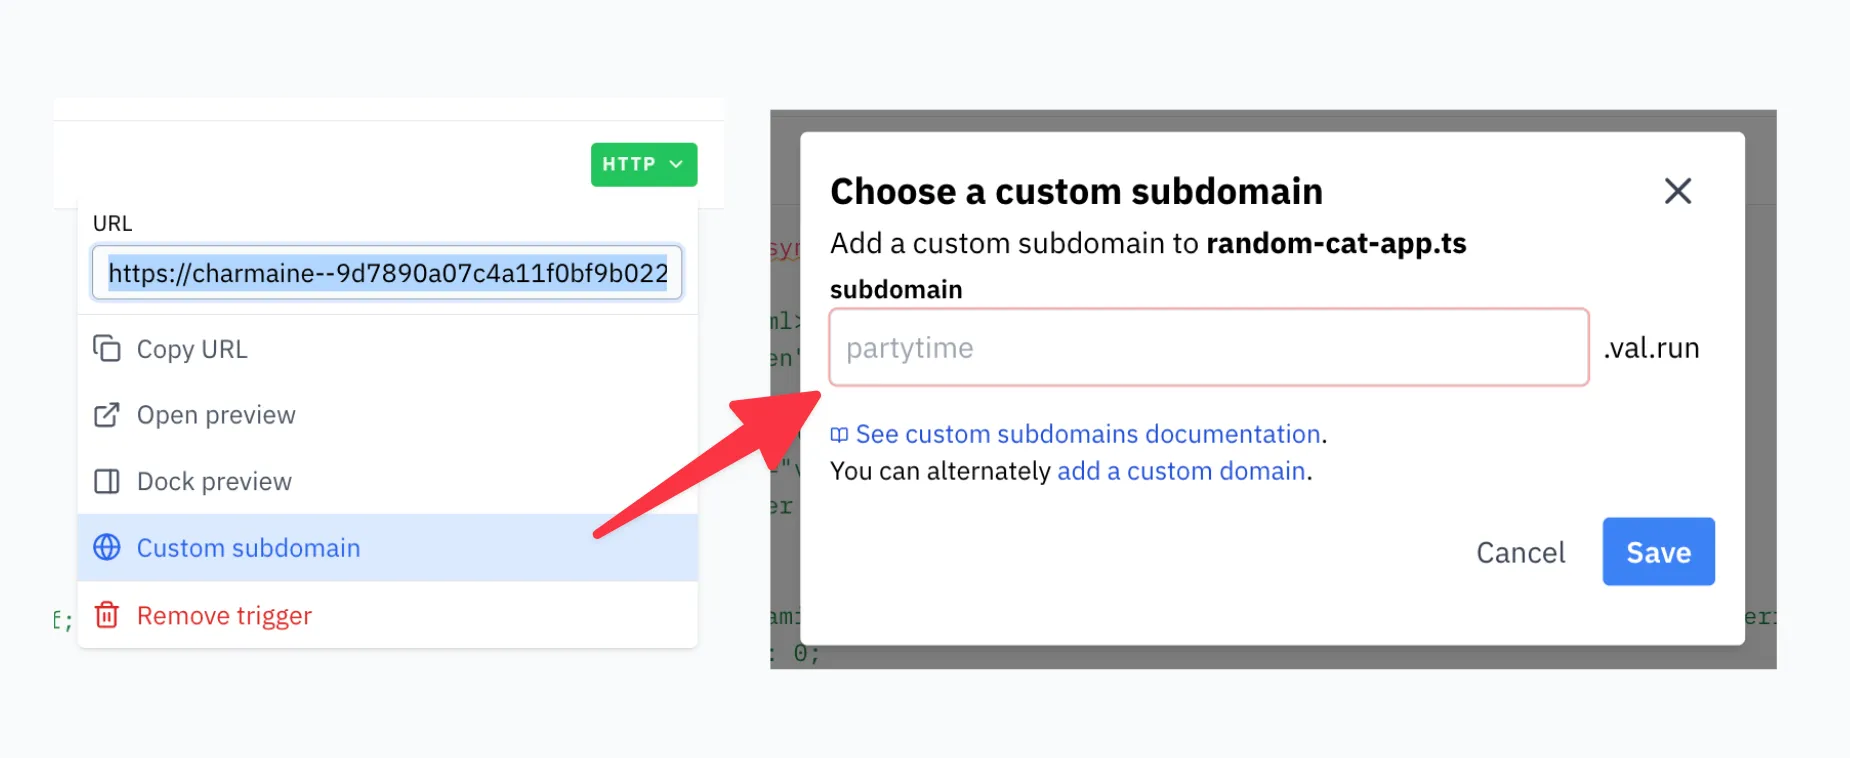Screen dimensions: 1850x758
Task: Click the book icon beside documentation link
Action: [840, 435]
